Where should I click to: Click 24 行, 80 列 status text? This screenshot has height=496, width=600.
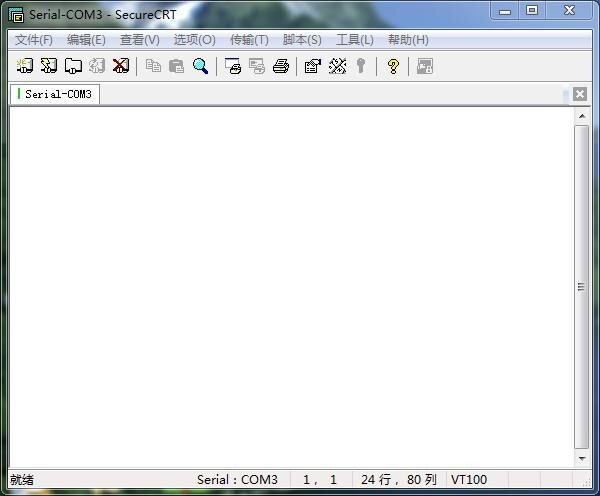tap(399, 480)
